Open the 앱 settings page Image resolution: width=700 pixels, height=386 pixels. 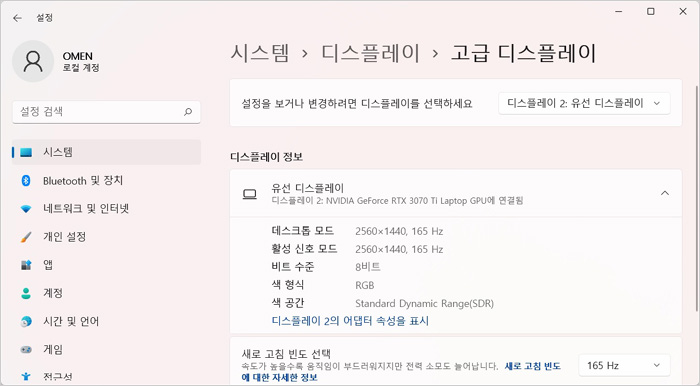pos(106,265)
